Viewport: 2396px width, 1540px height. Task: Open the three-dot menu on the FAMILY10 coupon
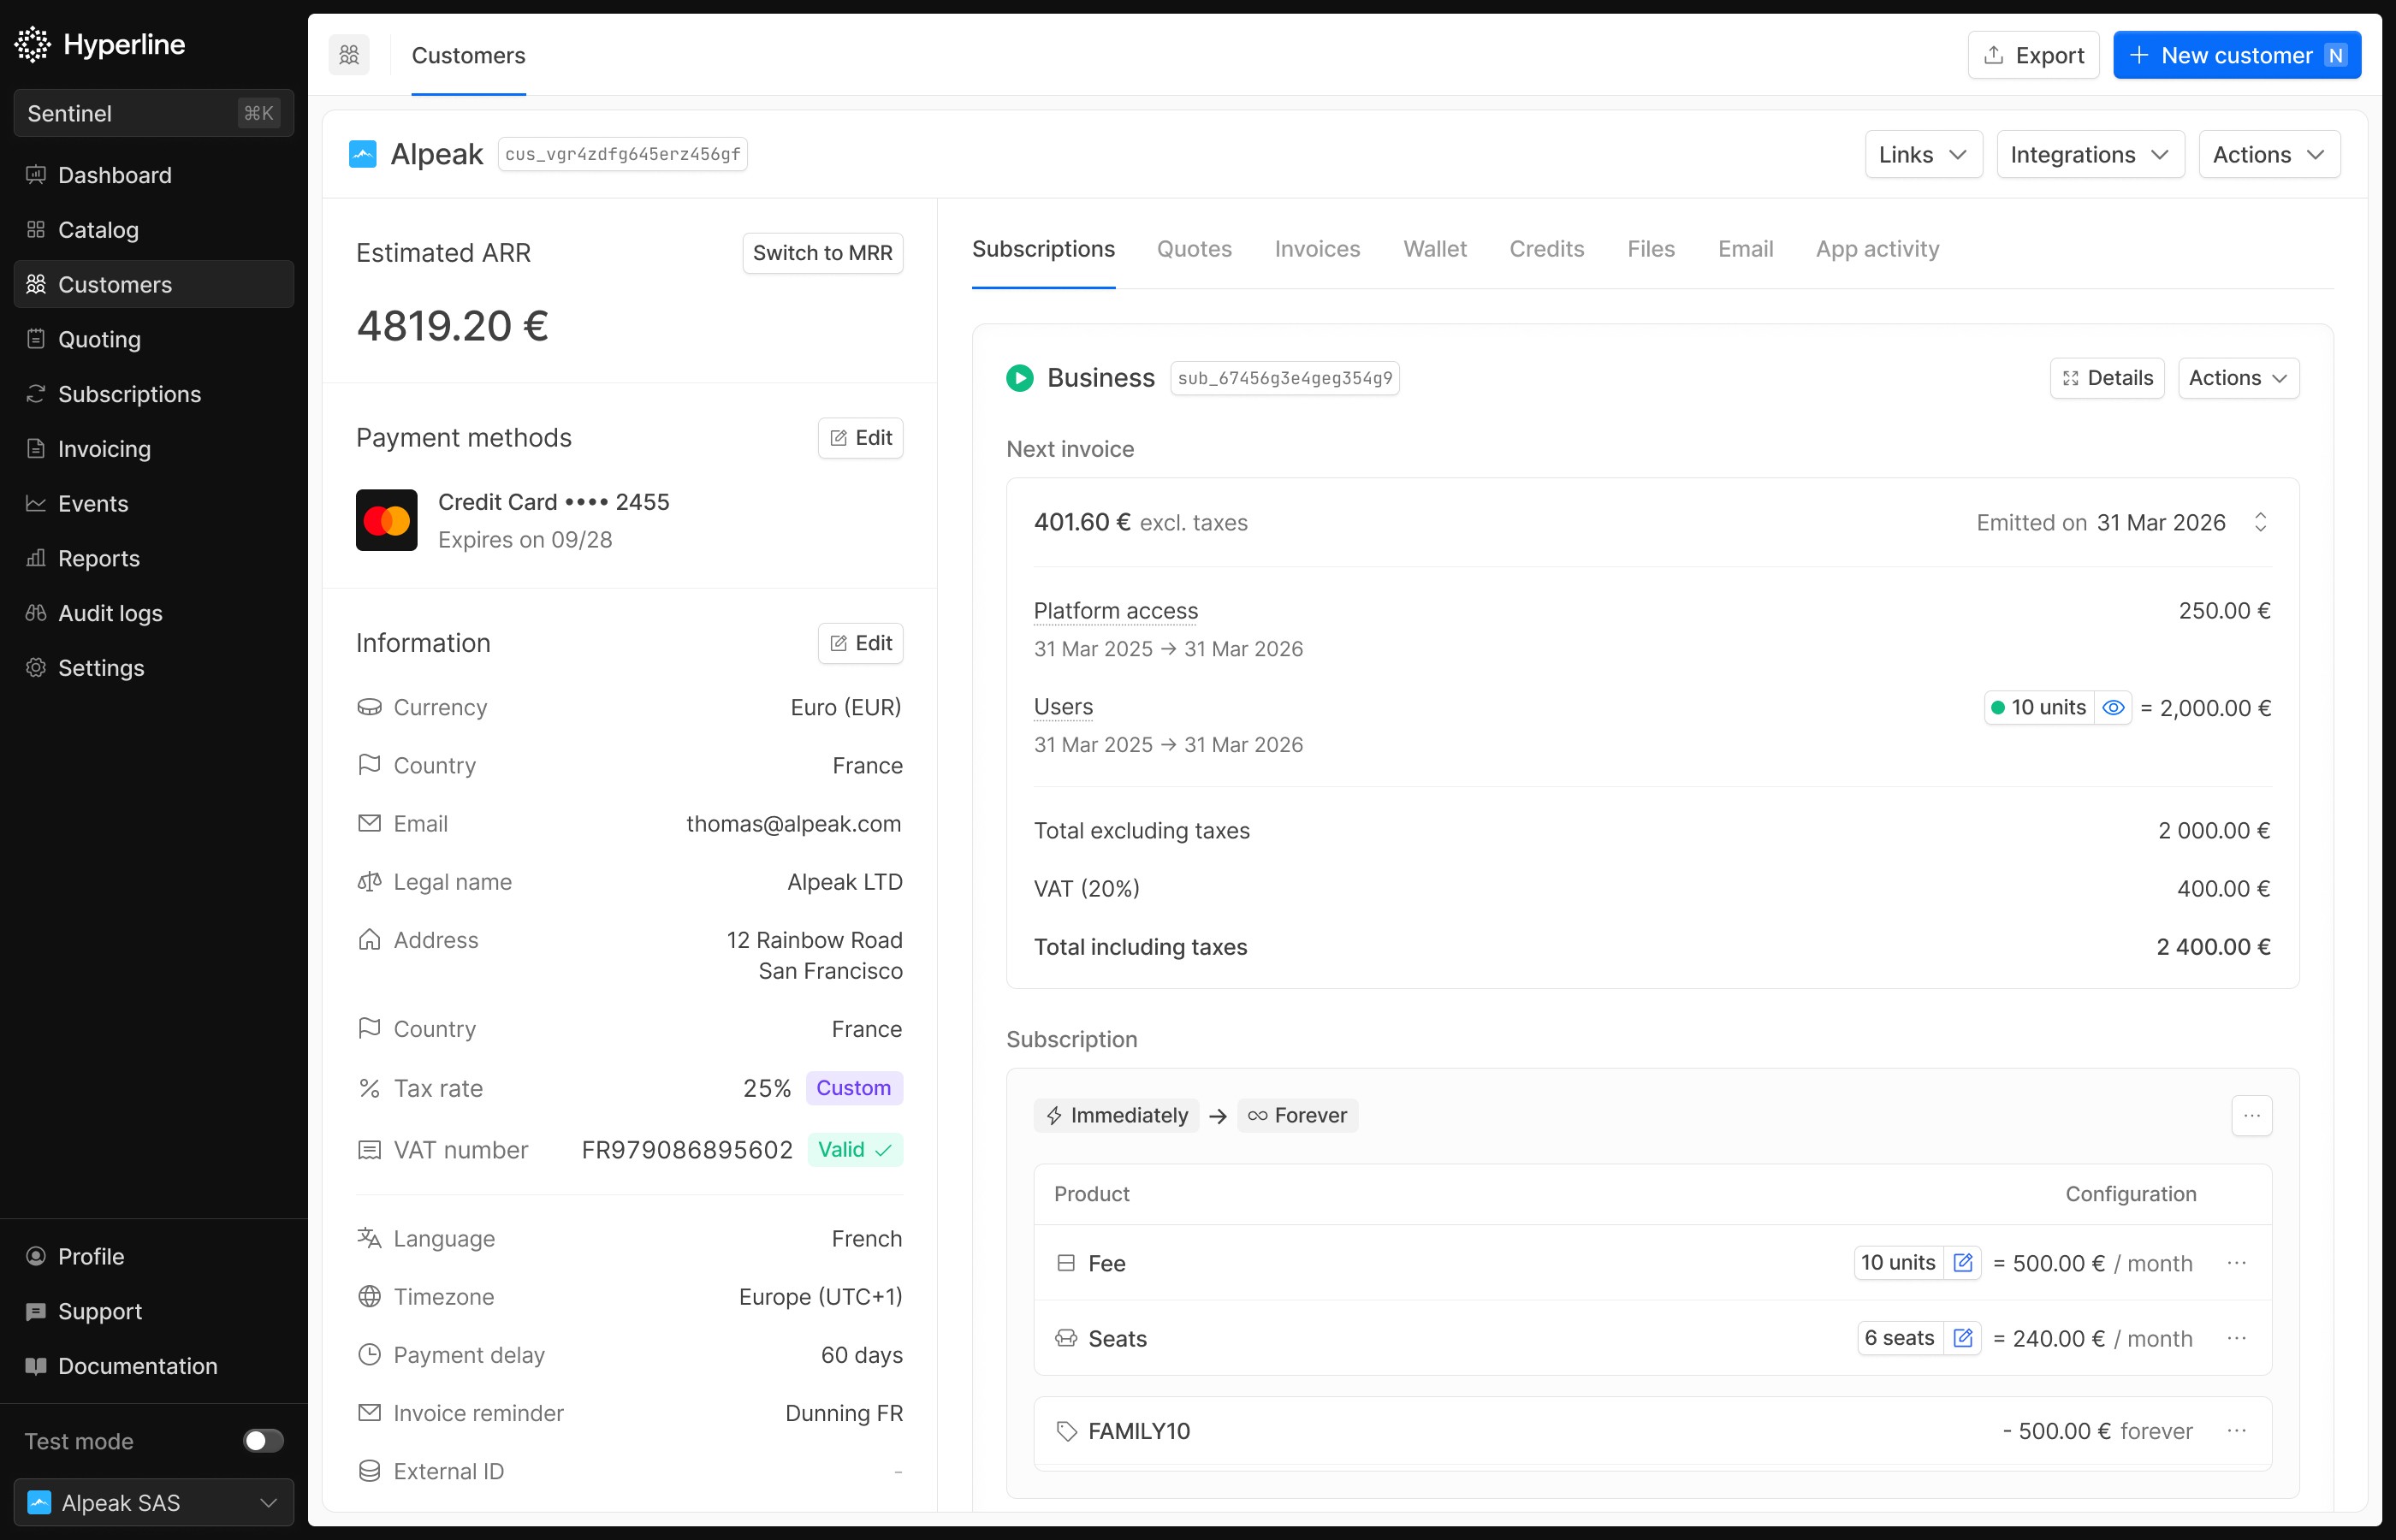point(2238,1430)
